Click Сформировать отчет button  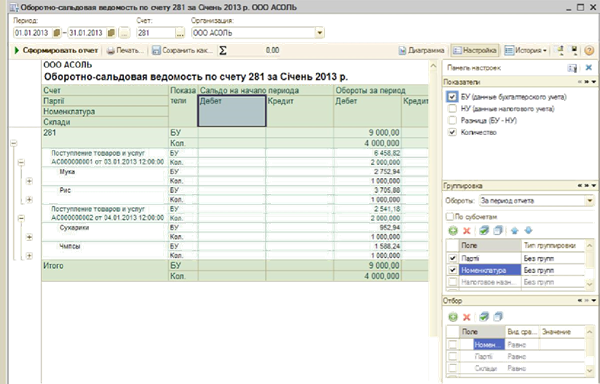click(x=56, y=50)
